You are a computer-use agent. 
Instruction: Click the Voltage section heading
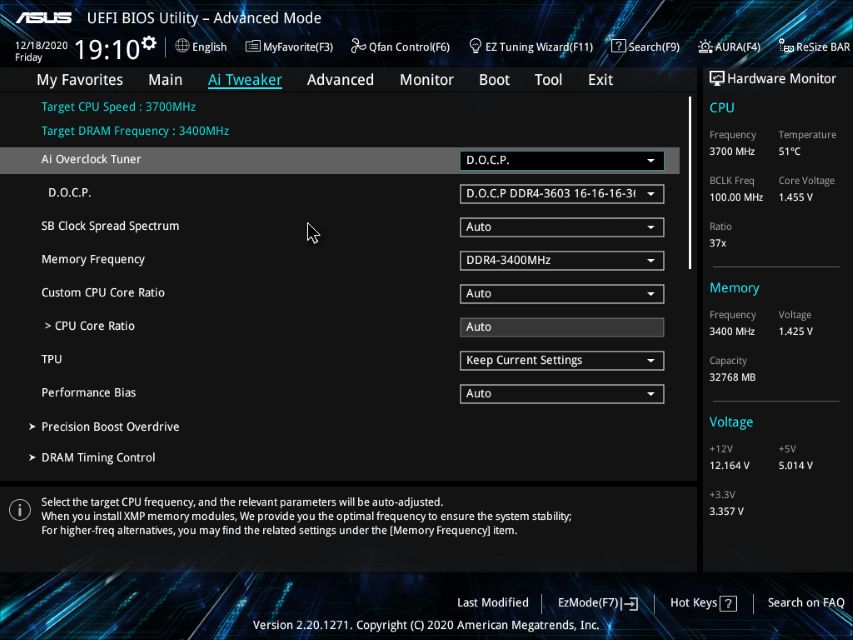pyautogui.click(x=731, y=422)
